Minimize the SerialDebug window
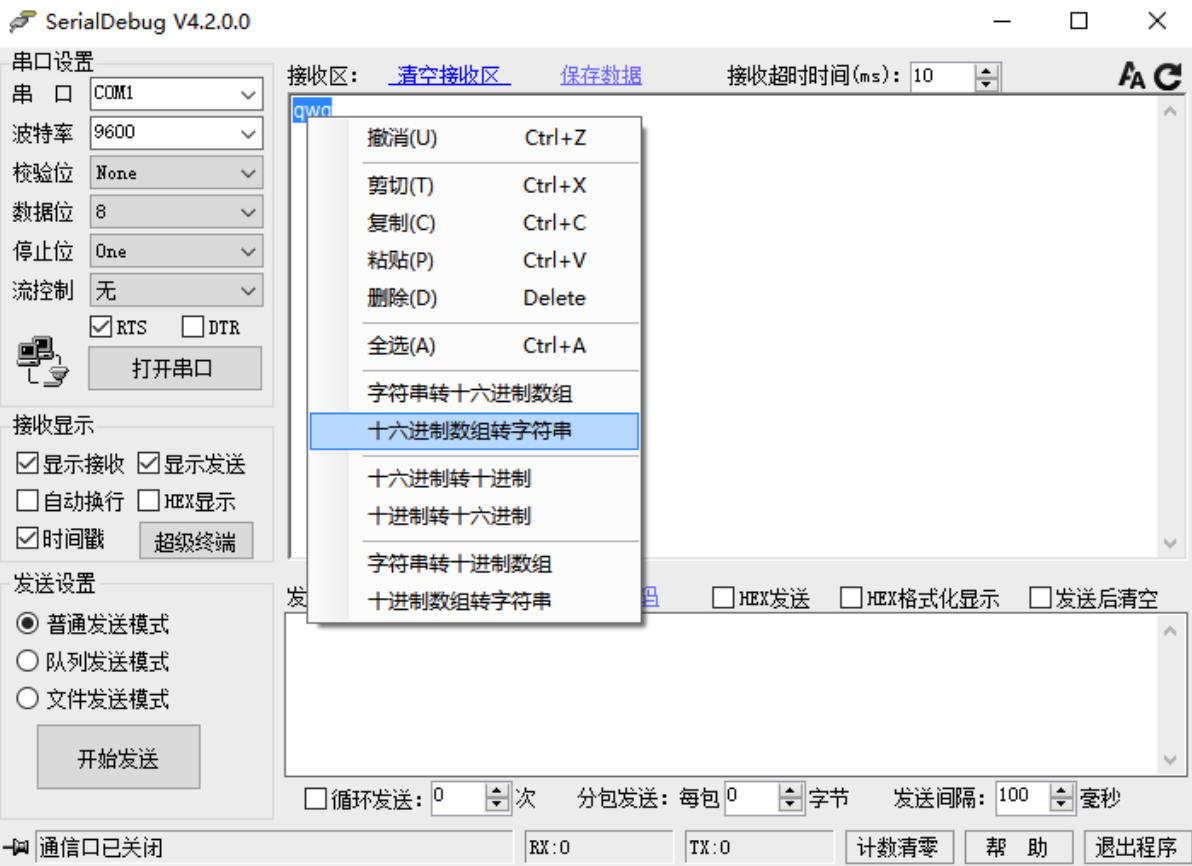This screenshot has width=1192, height=866. pyautogui.click(x=1002, y=21)
